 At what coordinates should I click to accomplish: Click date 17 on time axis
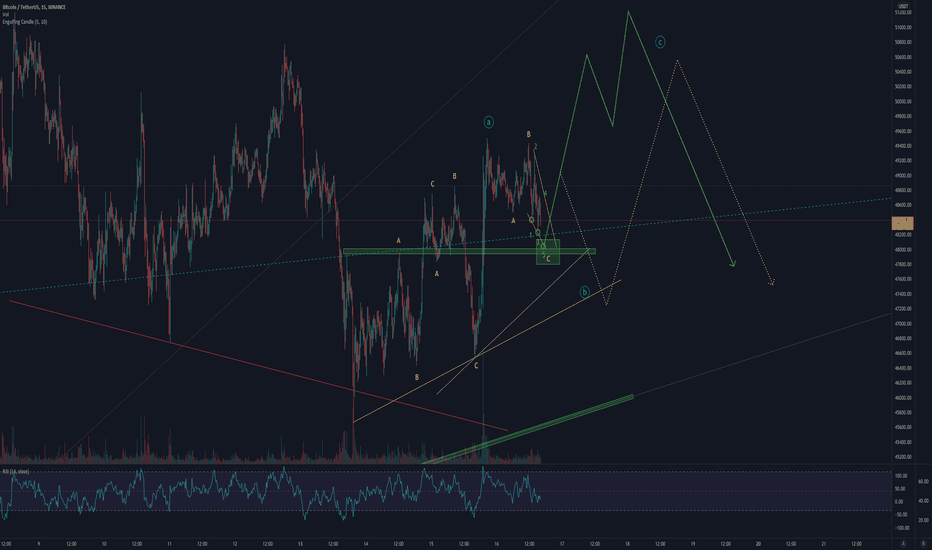point(562,543)
